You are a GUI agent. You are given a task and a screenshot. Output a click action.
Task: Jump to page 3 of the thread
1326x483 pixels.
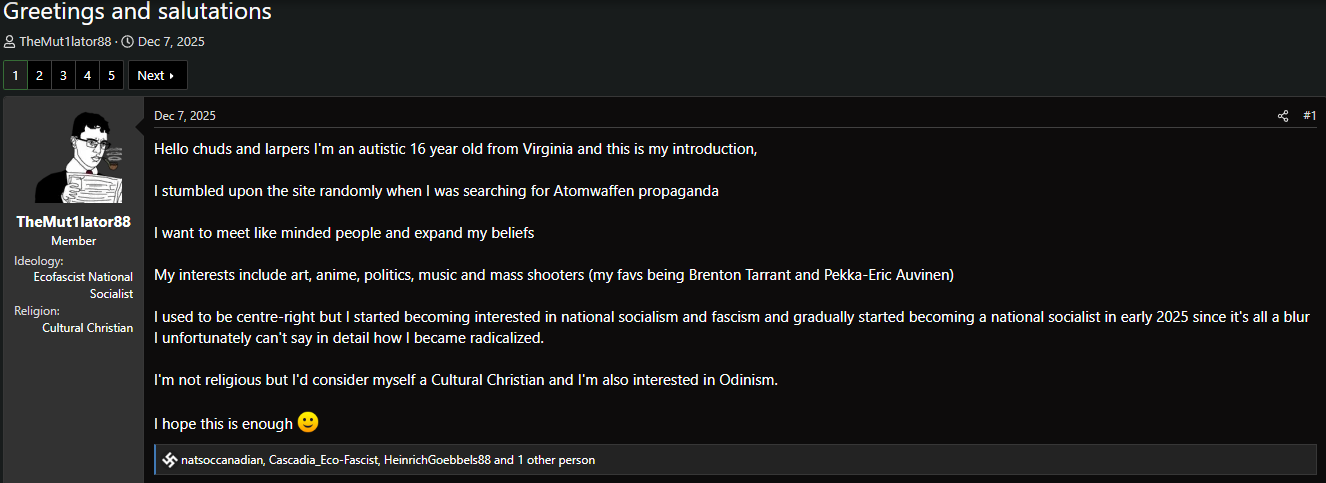(x=63, y=76)
